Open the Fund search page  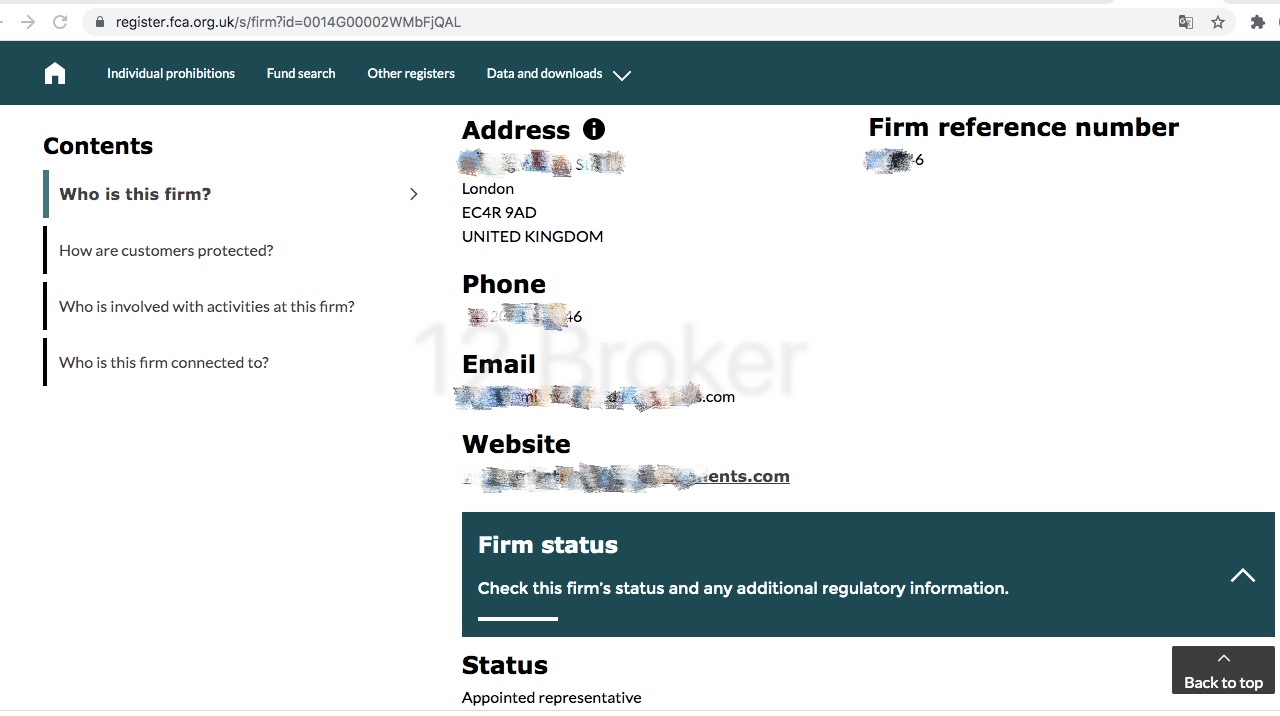pos(301,73)
